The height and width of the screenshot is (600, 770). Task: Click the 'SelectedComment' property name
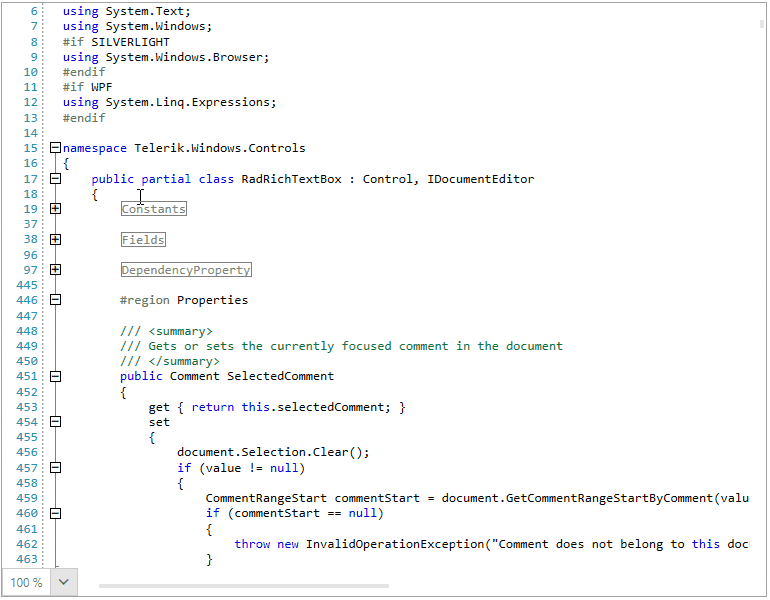[x=280, y=377]
